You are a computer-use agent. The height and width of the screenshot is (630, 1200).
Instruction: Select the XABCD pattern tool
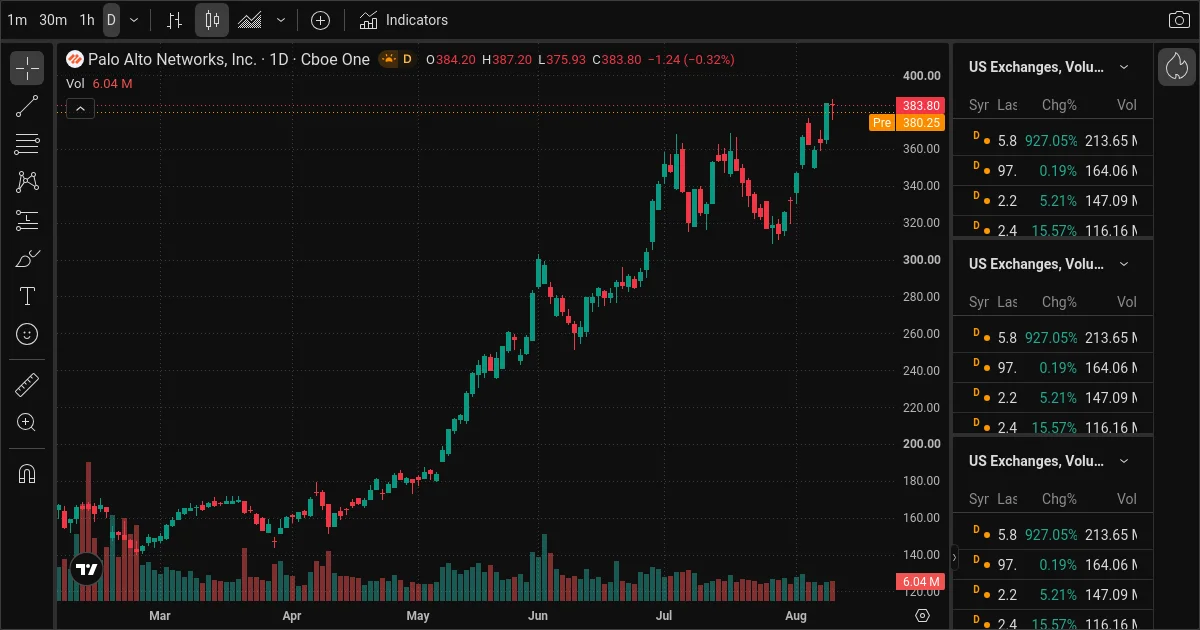coord(27,182)
